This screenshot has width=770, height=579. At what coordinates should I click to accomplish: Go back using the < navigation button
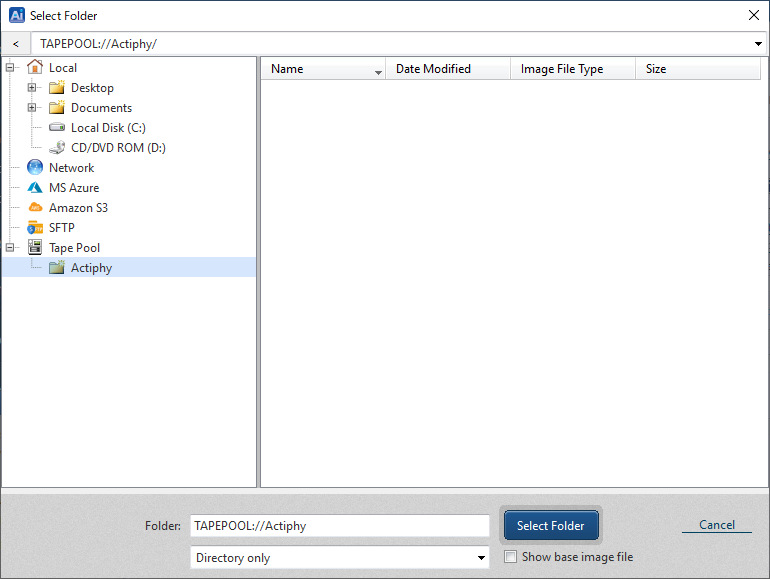[16, 44]
